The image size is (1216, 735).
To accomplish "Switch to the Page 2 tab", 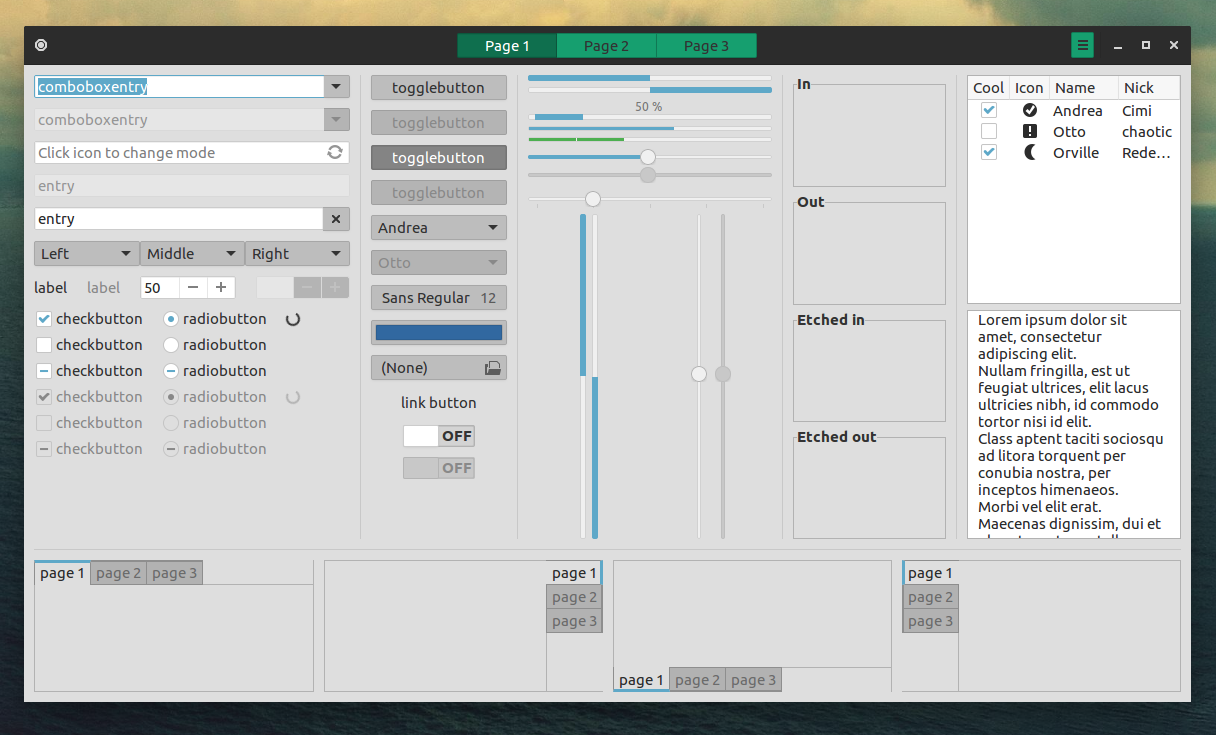I will click(606, 45).
